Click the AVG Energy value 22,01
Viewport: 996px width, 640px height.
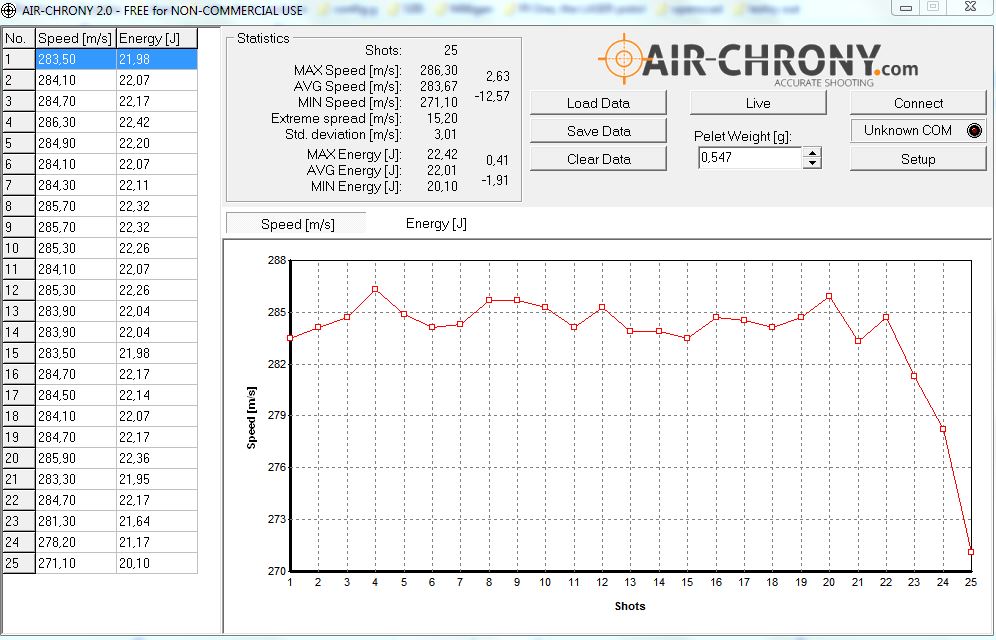pos(442,170)
